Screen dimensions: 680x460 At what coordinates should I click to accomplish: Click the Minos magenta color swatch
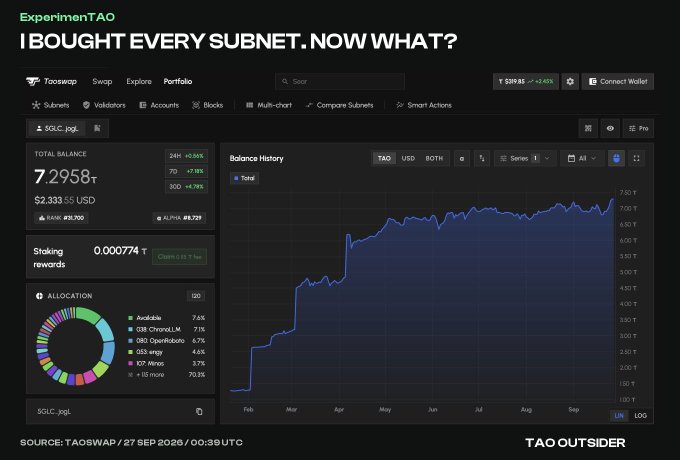130,363
